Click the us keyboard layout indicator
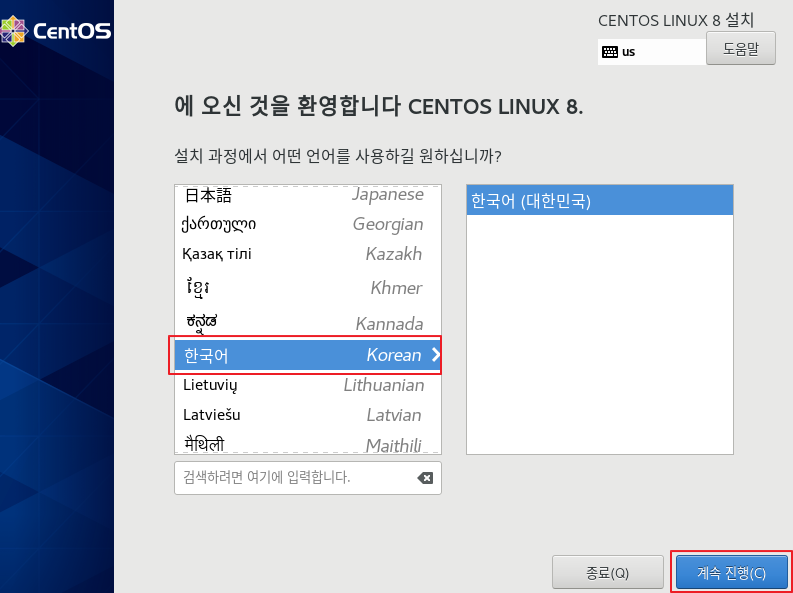Screen dimensions: 793x593 point(651,52)
